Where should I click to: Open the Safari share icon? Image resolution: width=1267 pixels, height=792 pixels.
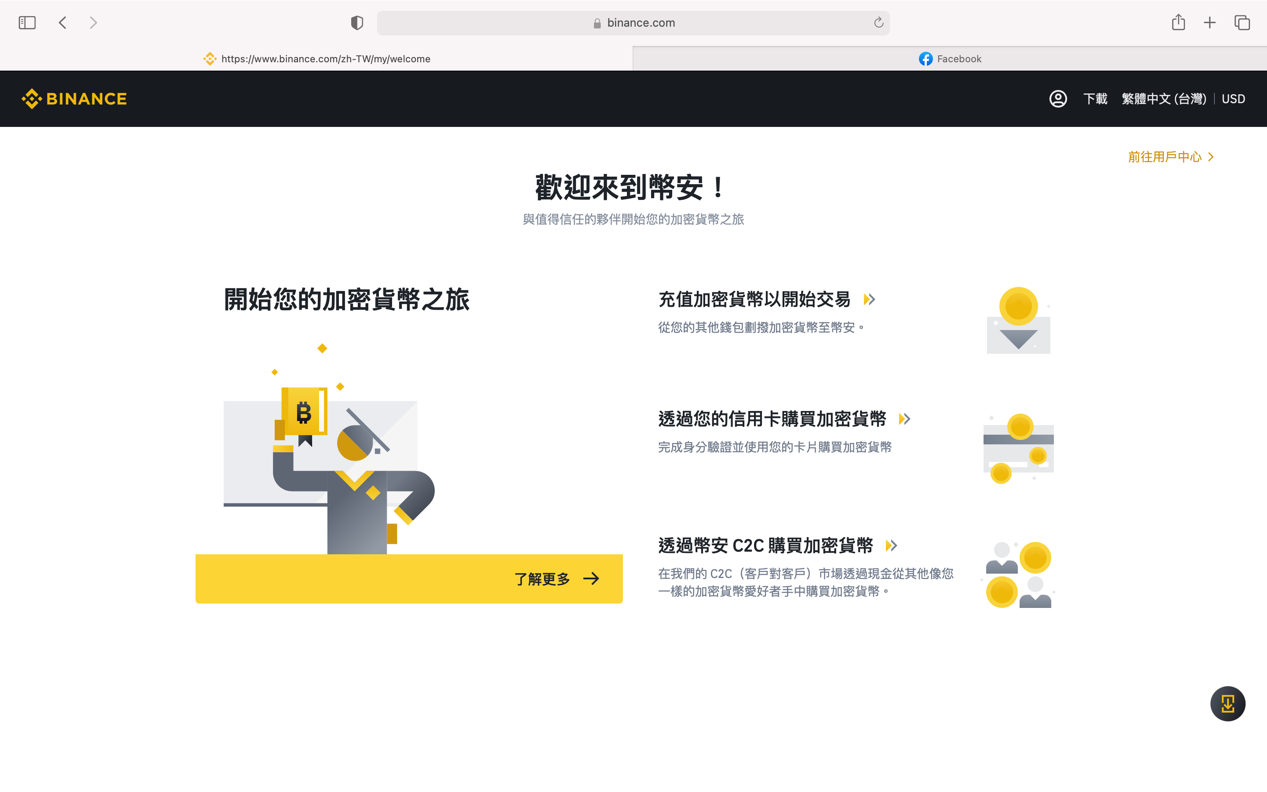coord(1179,22)
